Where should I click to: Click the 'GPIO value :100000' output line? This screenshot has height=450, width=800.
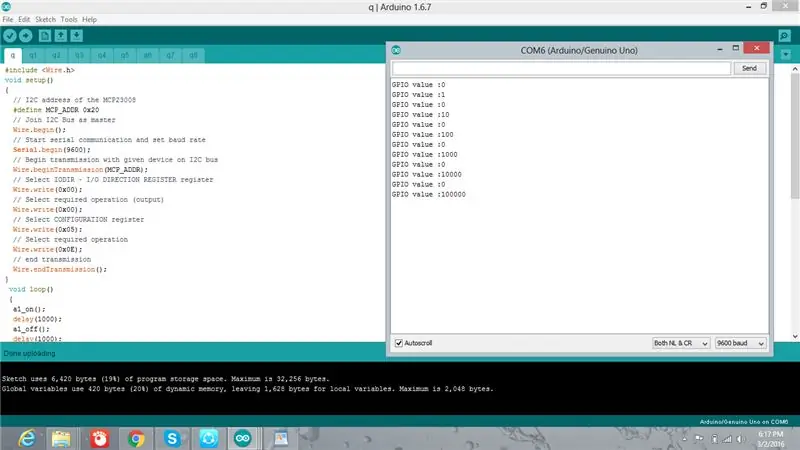(x=429, y=194)
